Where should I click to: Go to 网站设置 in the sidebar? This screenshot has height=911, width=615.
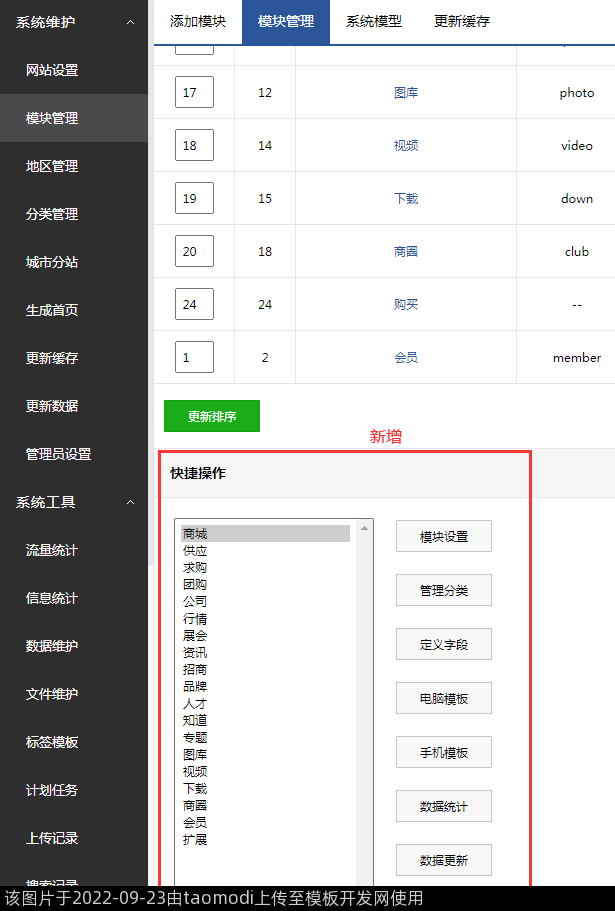pyautogui.click(x=52, y=70)
